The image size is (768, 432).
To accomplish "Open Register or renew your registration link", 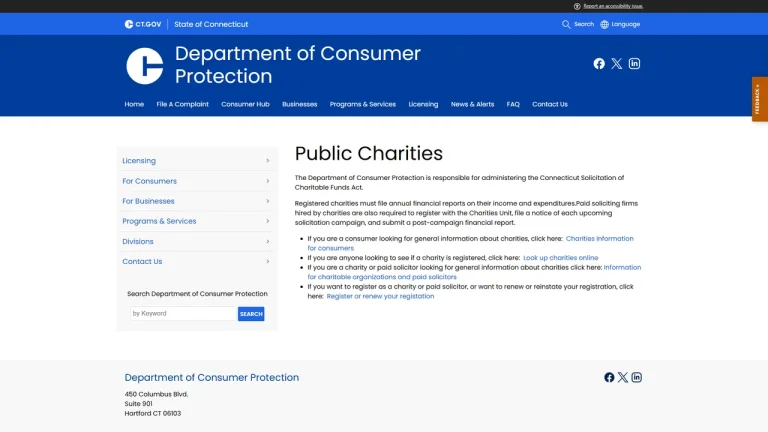I will [x=380, y=296].
